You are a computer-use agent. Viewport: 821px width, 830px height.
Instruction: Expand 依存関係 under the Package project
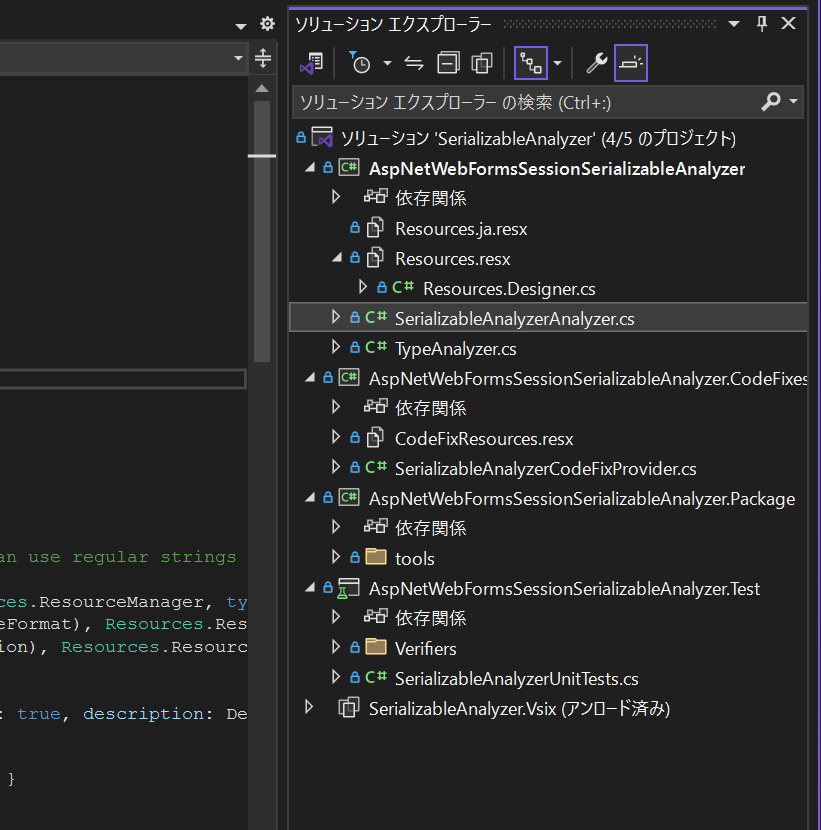(x=336, y=527)
